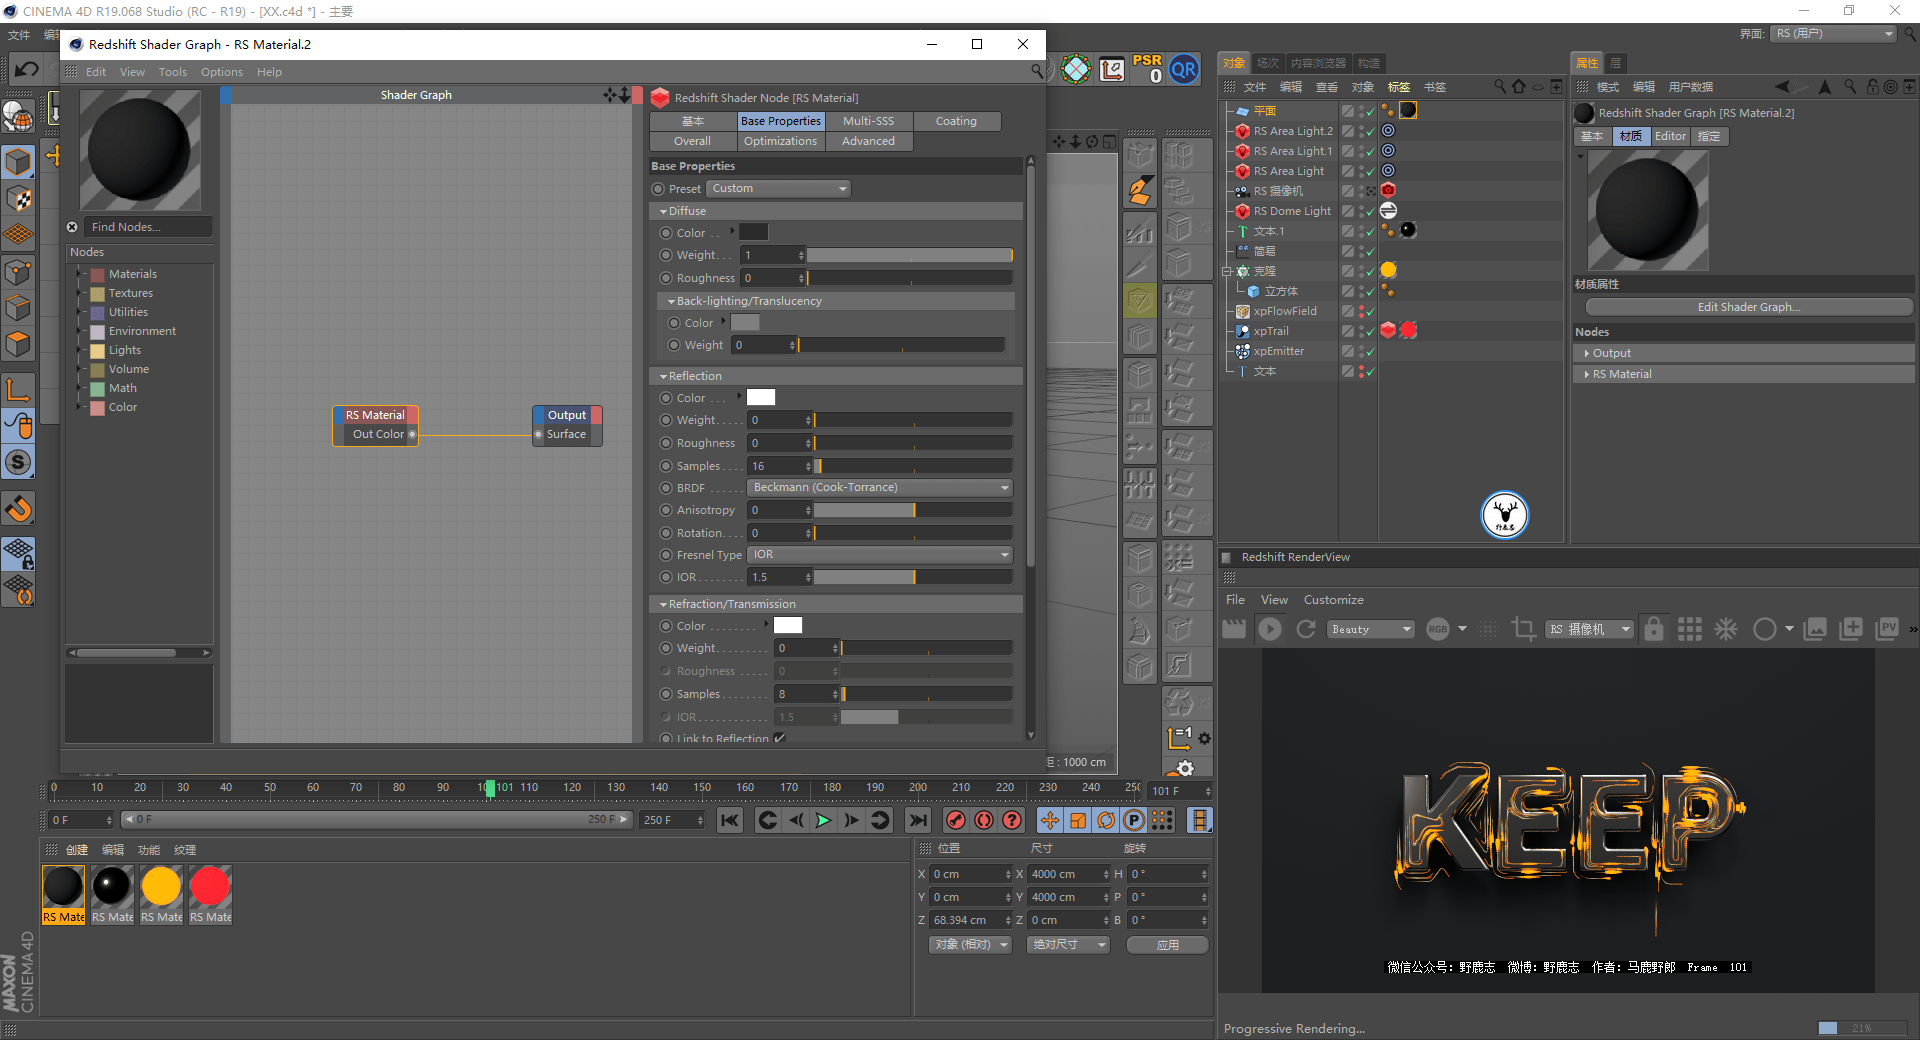Toggle visibility checkmark for RS Dome Light
The image size is (1920, 1040).
[1370, 212]
